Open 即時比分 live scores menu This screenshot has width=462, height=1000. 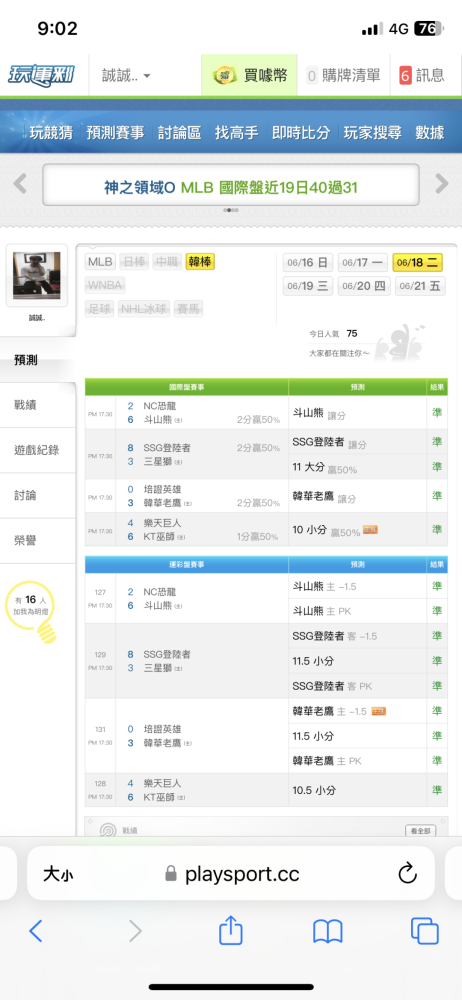(x=301, y=133)
